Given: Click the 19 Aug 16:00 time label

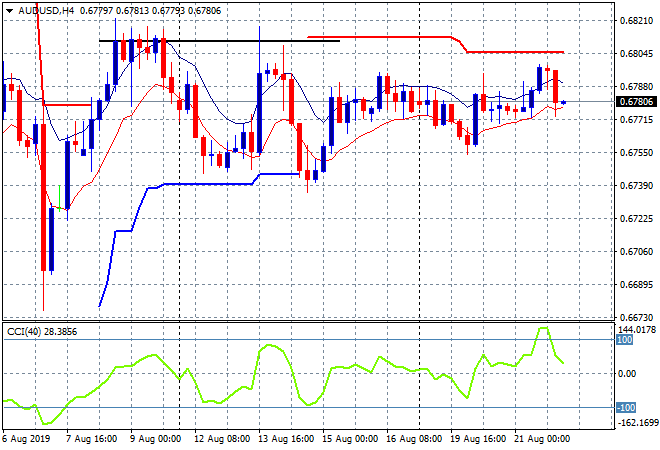Looking at the screenshot, I should tap(478, 439).
